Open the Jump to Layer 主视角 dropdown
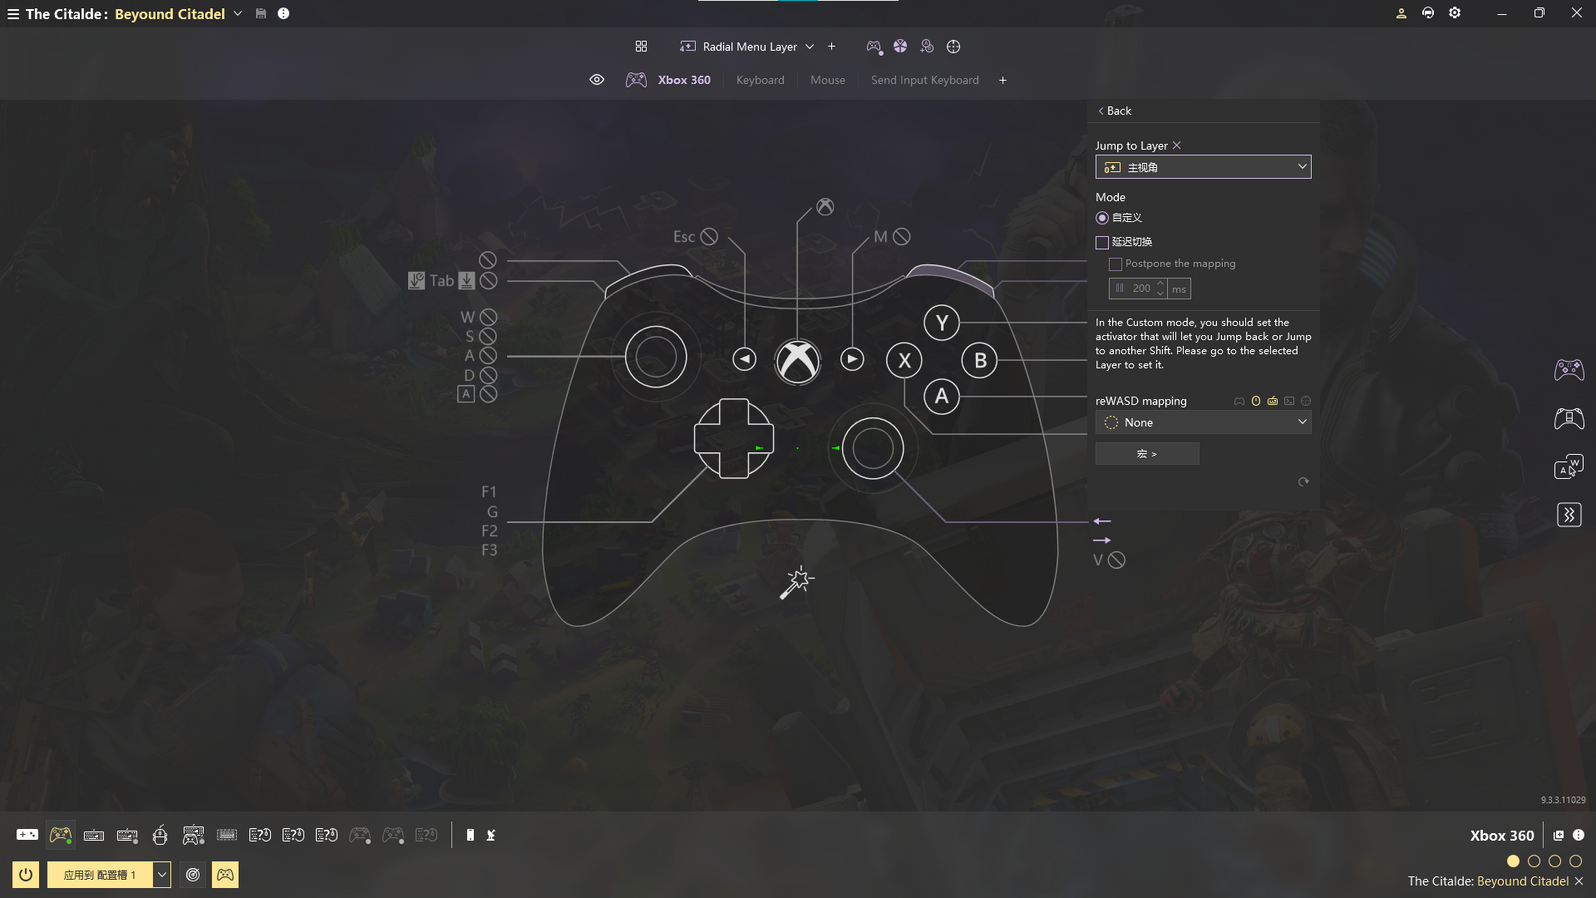Viewport: 1596px width, 898px height. (x=1202, y=167)
